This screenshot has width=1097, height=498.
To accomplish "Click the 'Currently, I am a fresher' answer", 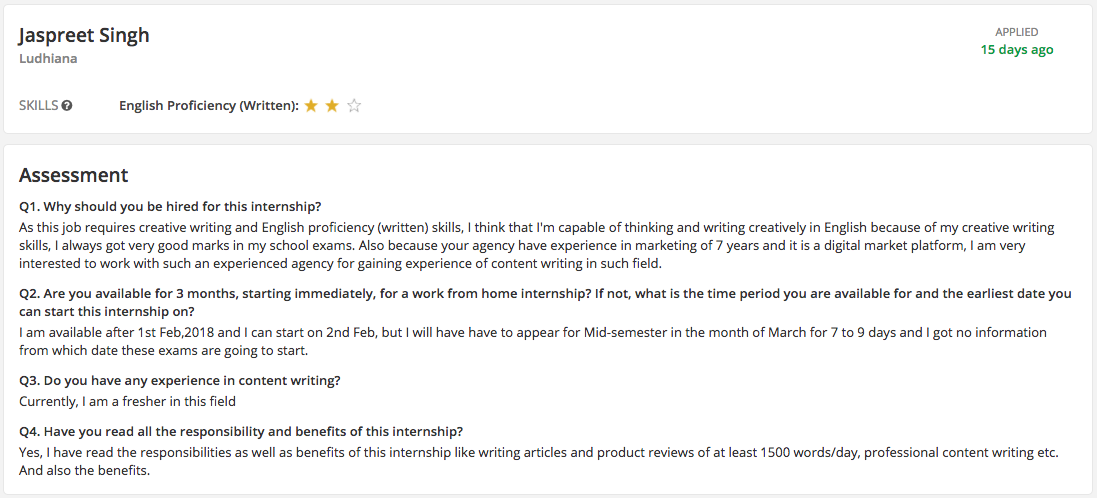I will click(127, 401).
